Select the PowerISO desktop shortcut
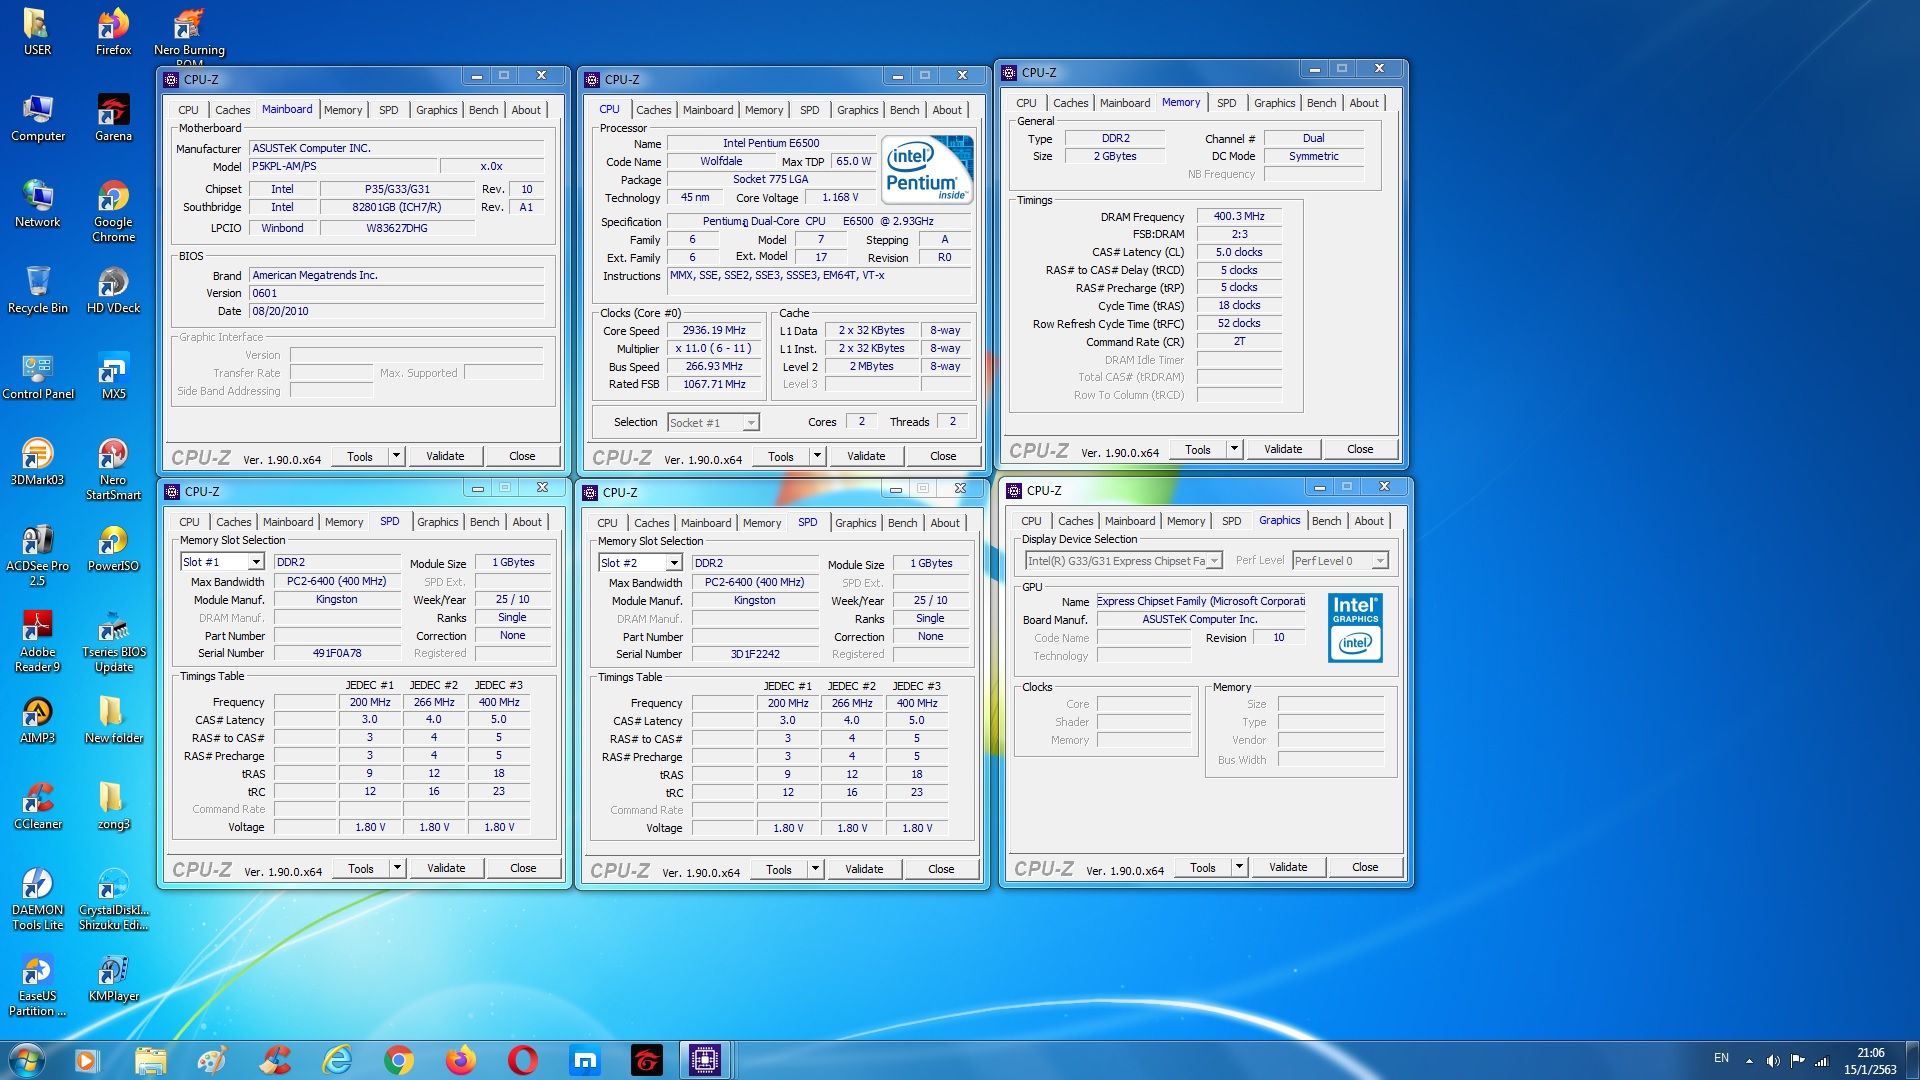 (x=113, y=548)
